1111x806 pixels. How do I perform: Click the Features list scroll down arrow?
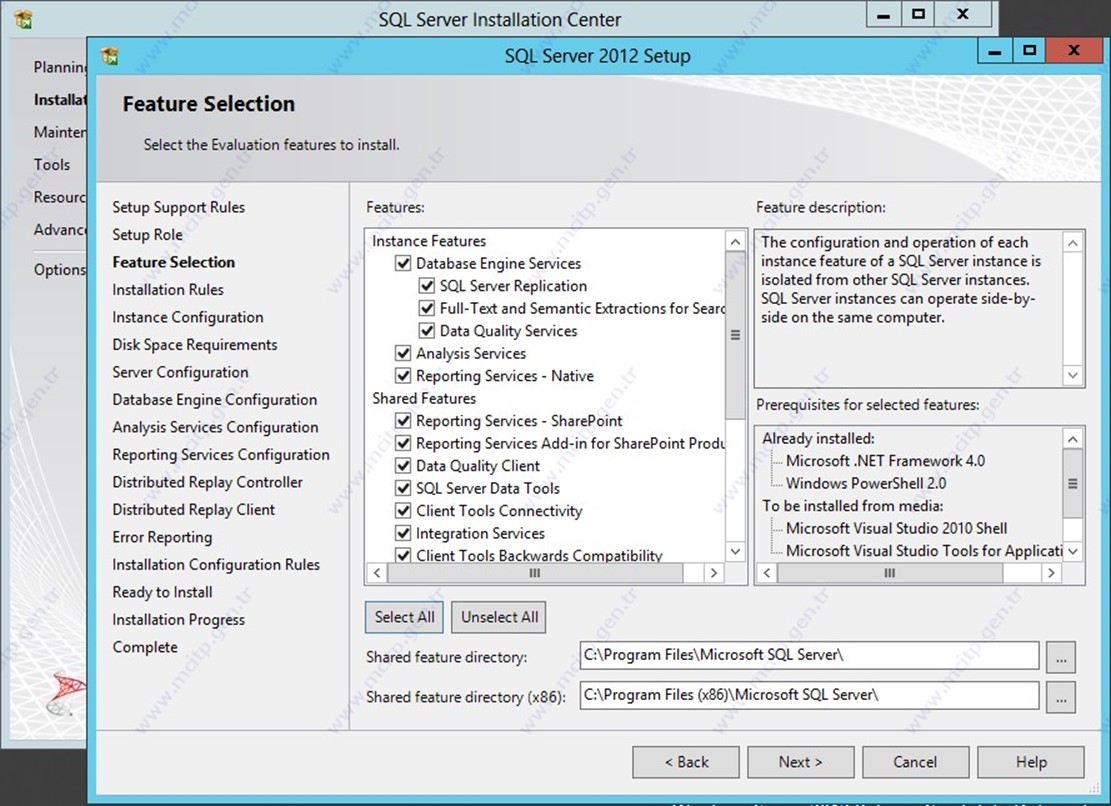pos(735,551)
